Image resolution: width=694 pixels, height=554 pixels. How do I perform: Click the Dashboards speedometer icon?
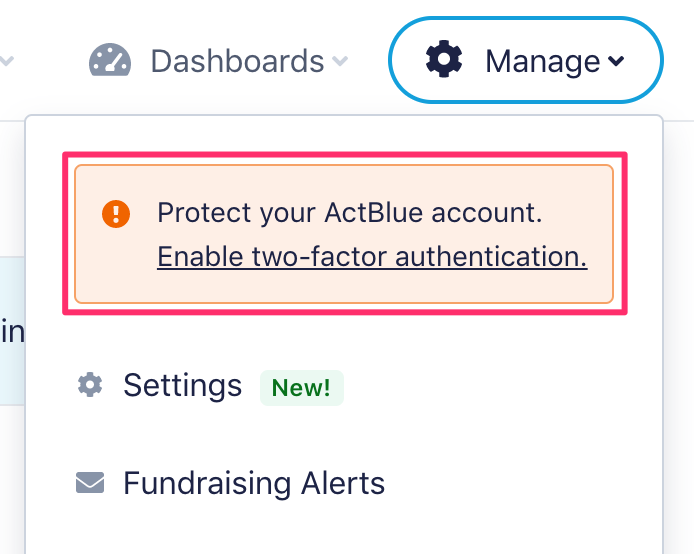click(x=110, y=60)
